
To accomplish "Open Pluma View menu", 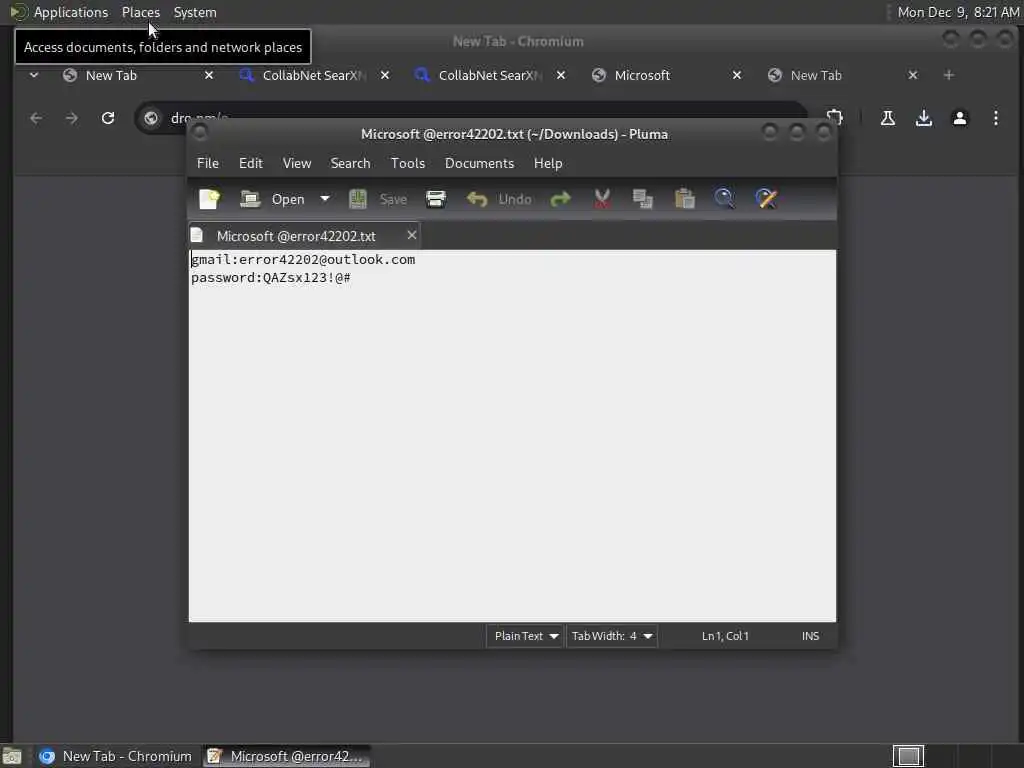I will pos(296,163).
